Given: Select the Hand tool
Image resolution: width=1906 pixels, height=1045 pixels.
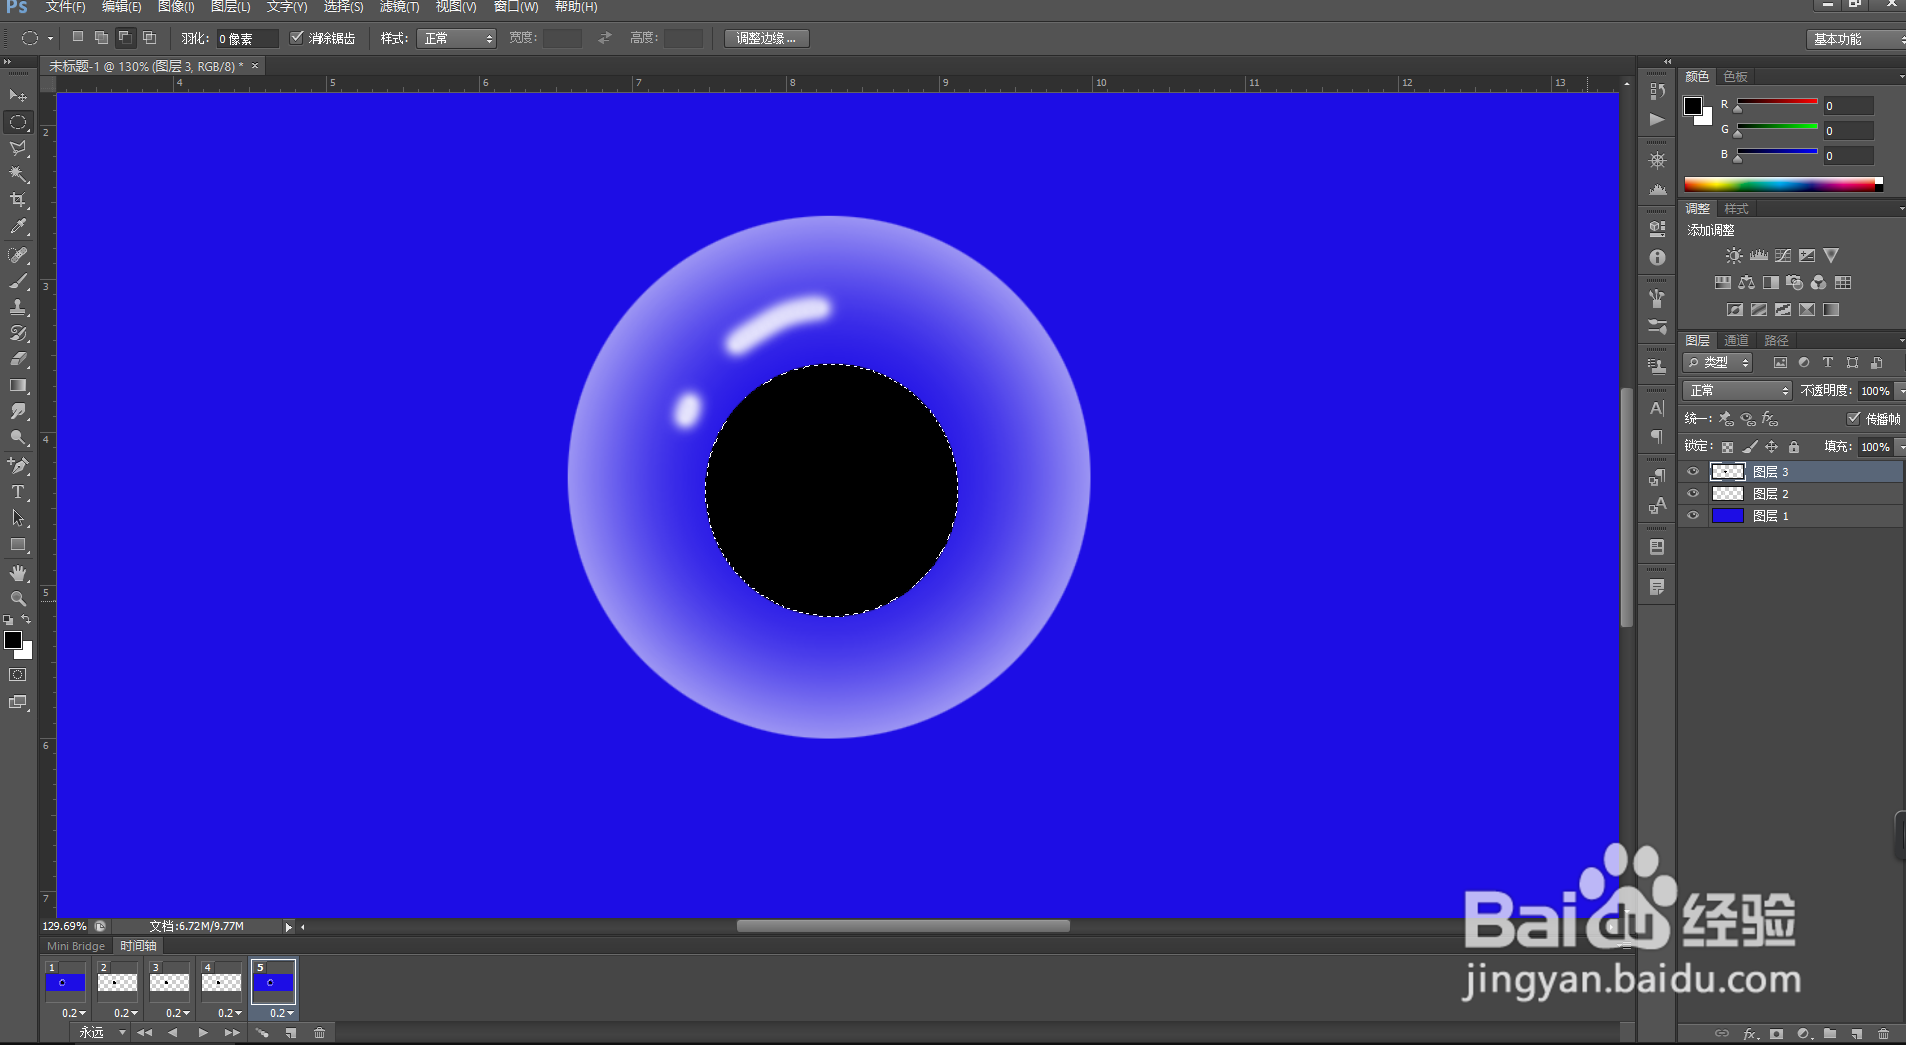Looking at the screenshot, I should (x=18, y=573).
